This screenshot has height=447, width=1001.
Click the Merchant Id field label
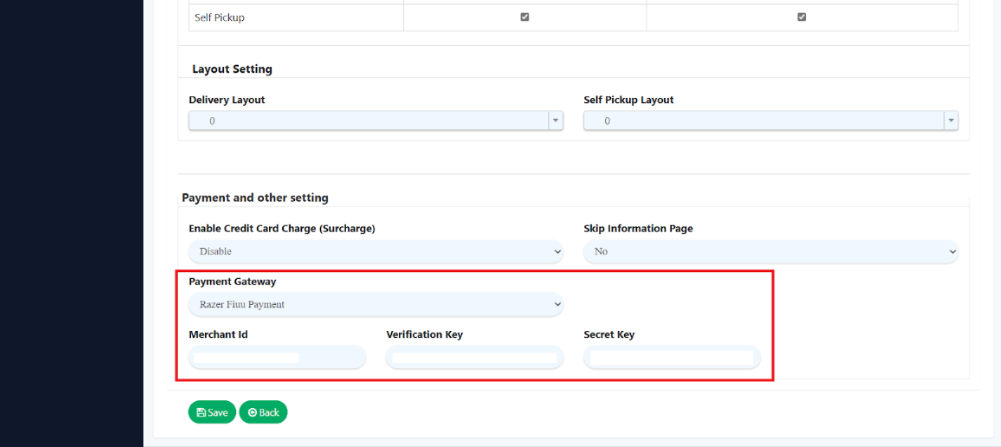coord(218,334)
